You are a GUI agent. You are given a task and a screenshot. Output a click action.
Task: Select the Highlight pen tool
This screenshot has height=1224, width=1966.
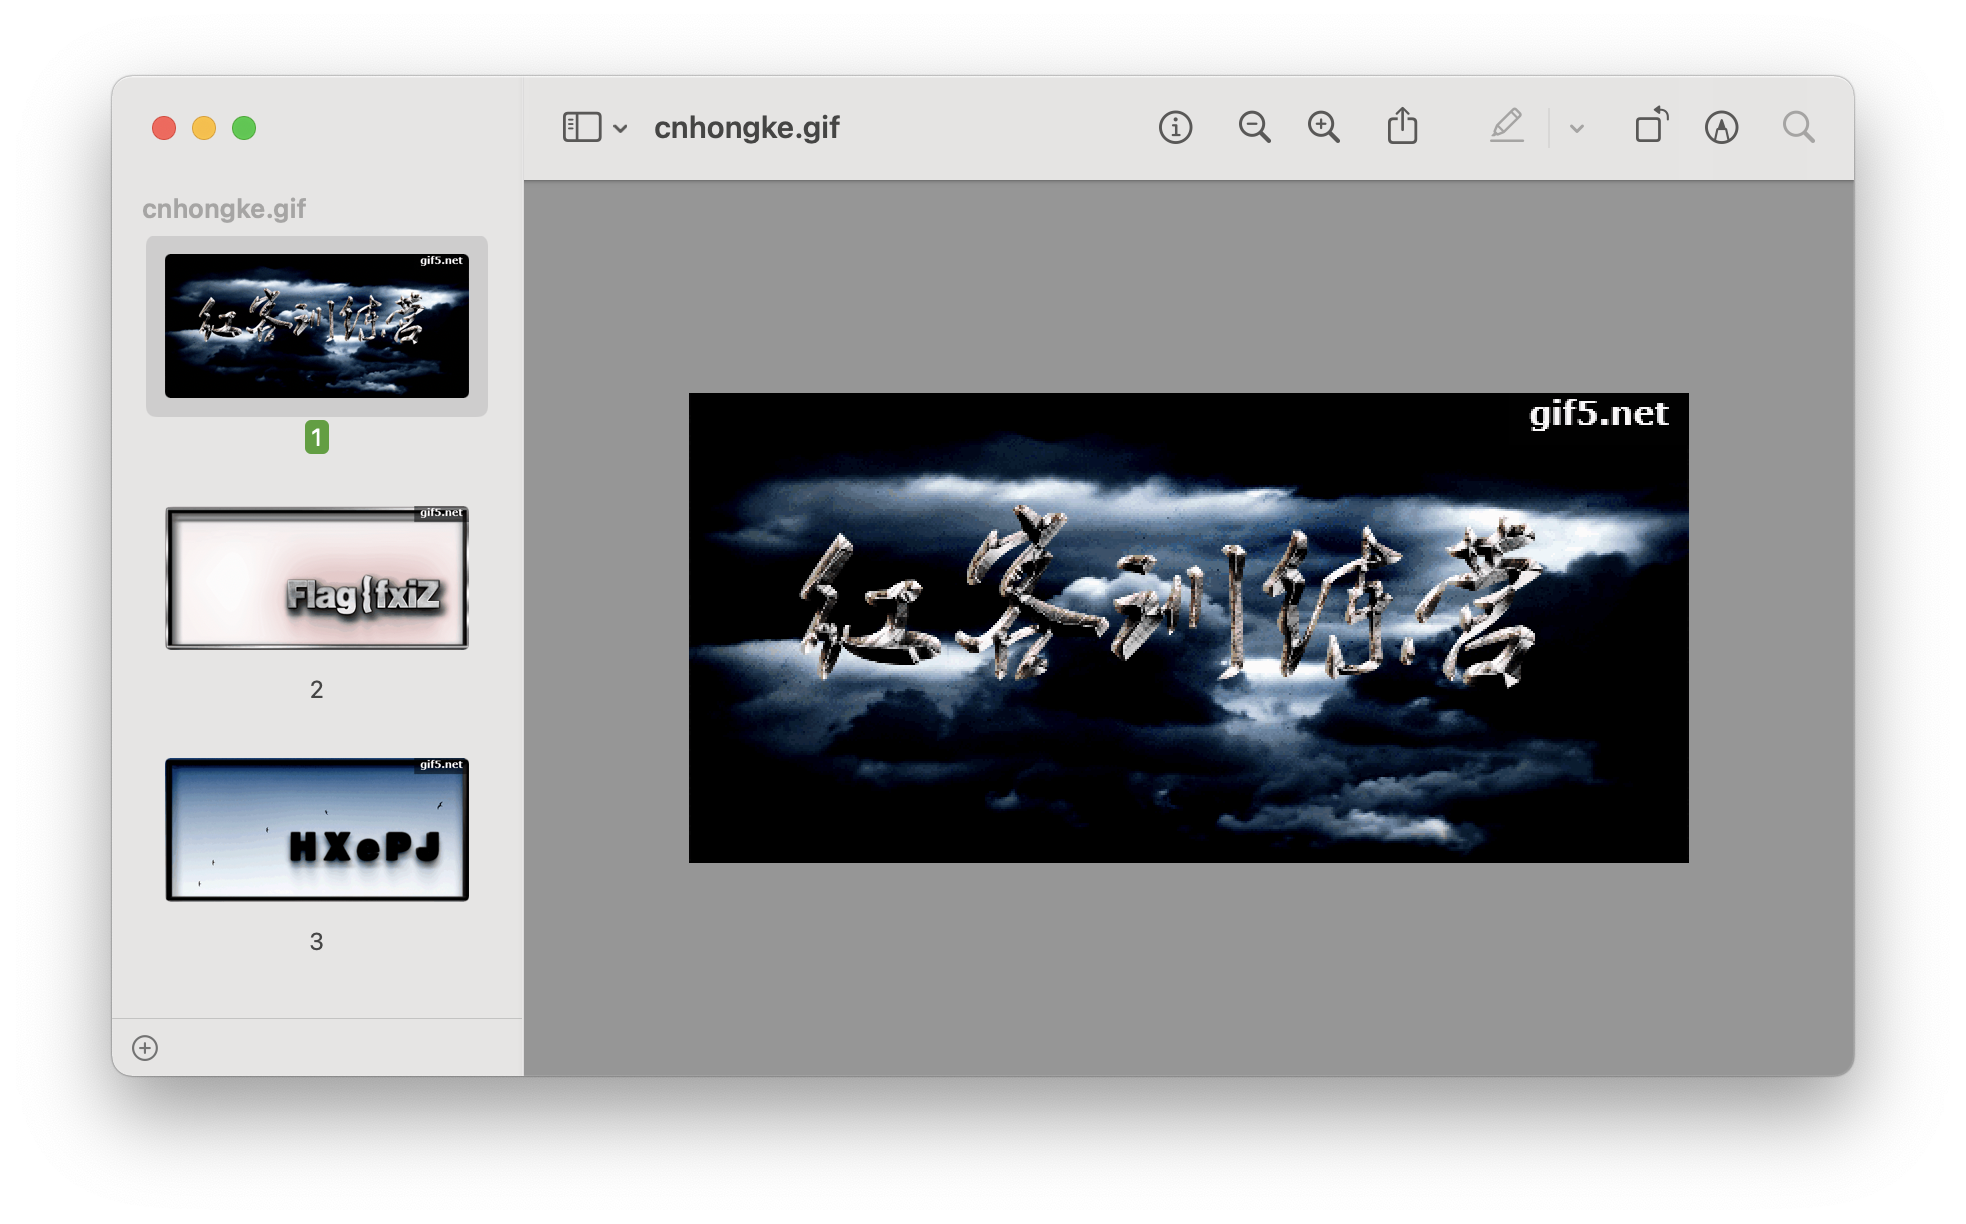point(1506,126)
